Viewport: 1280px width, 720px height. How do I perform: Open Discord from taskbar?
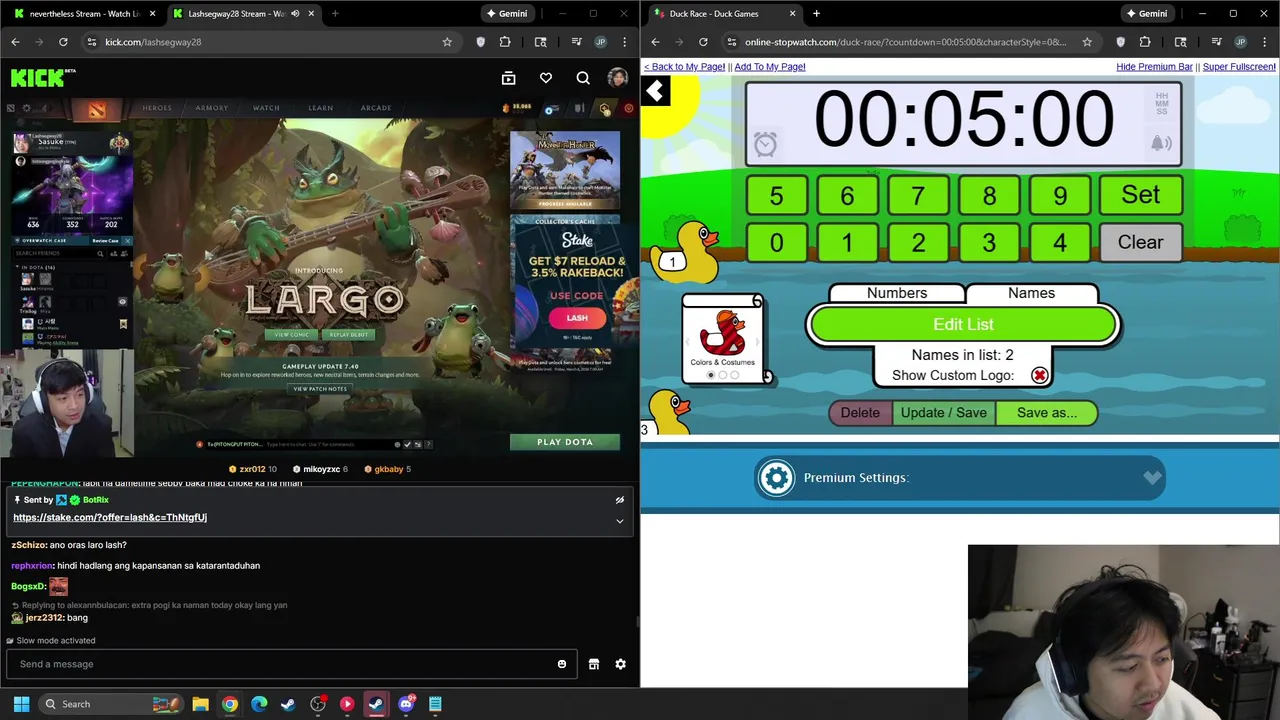406,704
